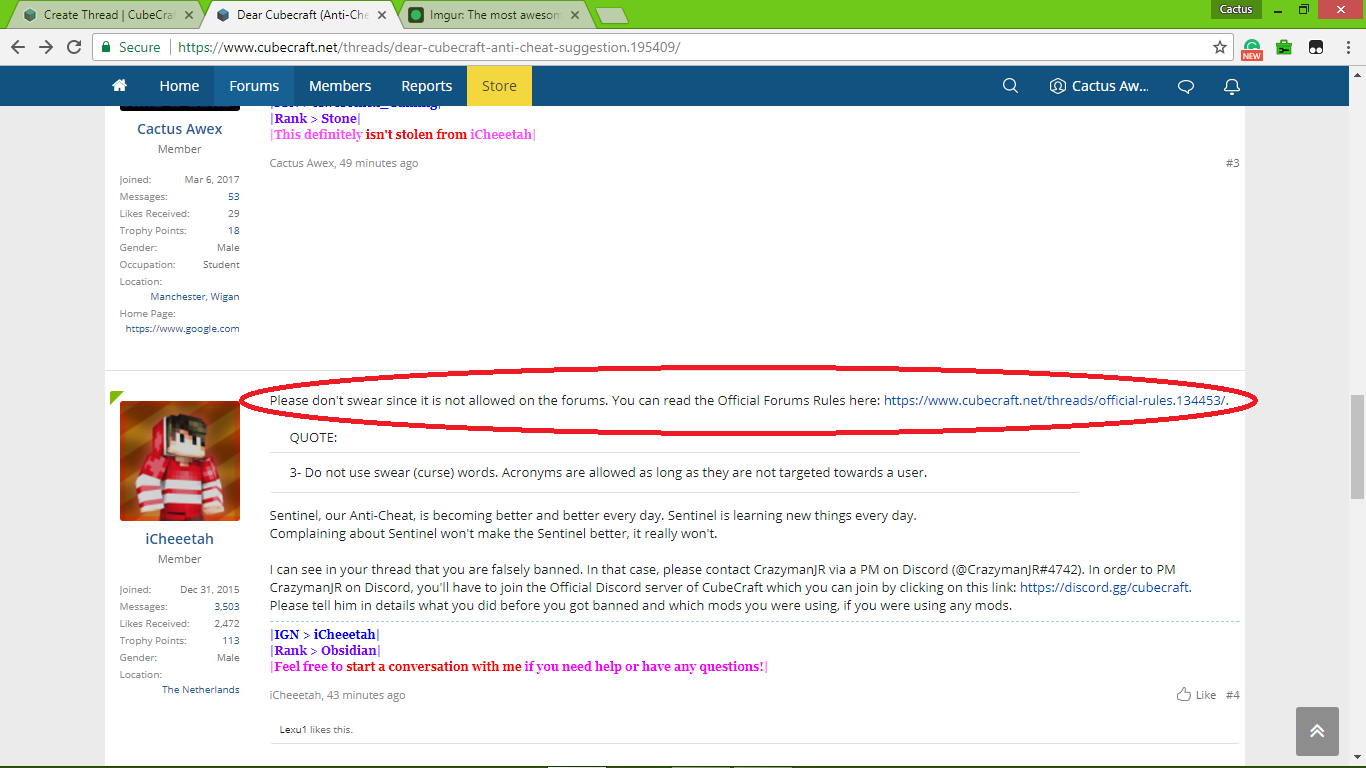The height and width of the screenshot is (768, 1366).
Task: Open post permalink #4
Action: coord(1233,695)
